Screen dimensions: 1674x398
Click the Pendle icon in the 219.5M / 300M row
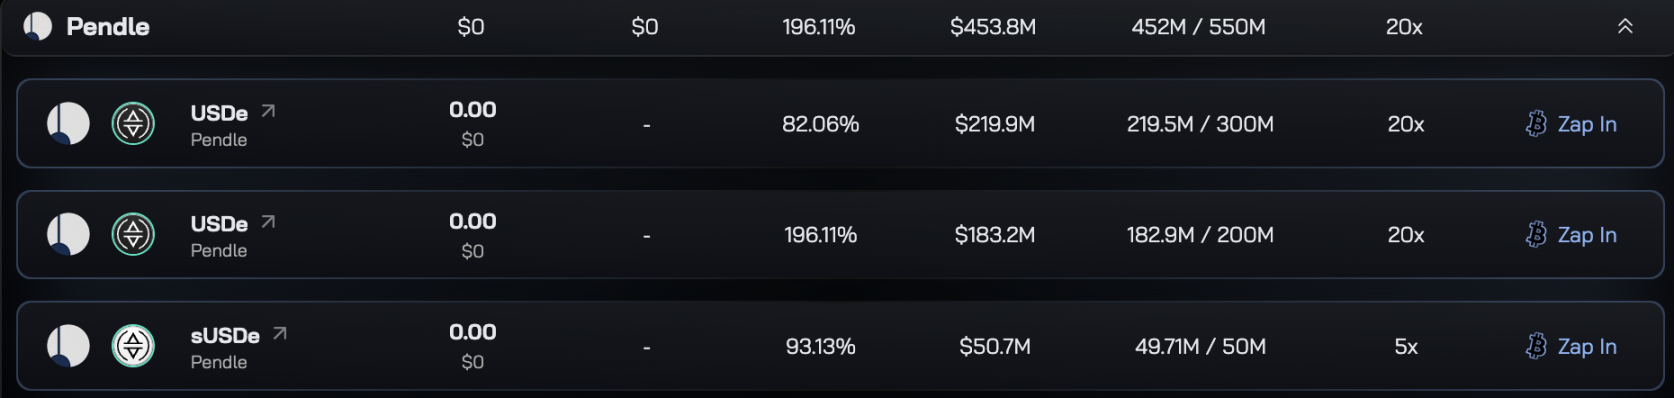[68, 124]
